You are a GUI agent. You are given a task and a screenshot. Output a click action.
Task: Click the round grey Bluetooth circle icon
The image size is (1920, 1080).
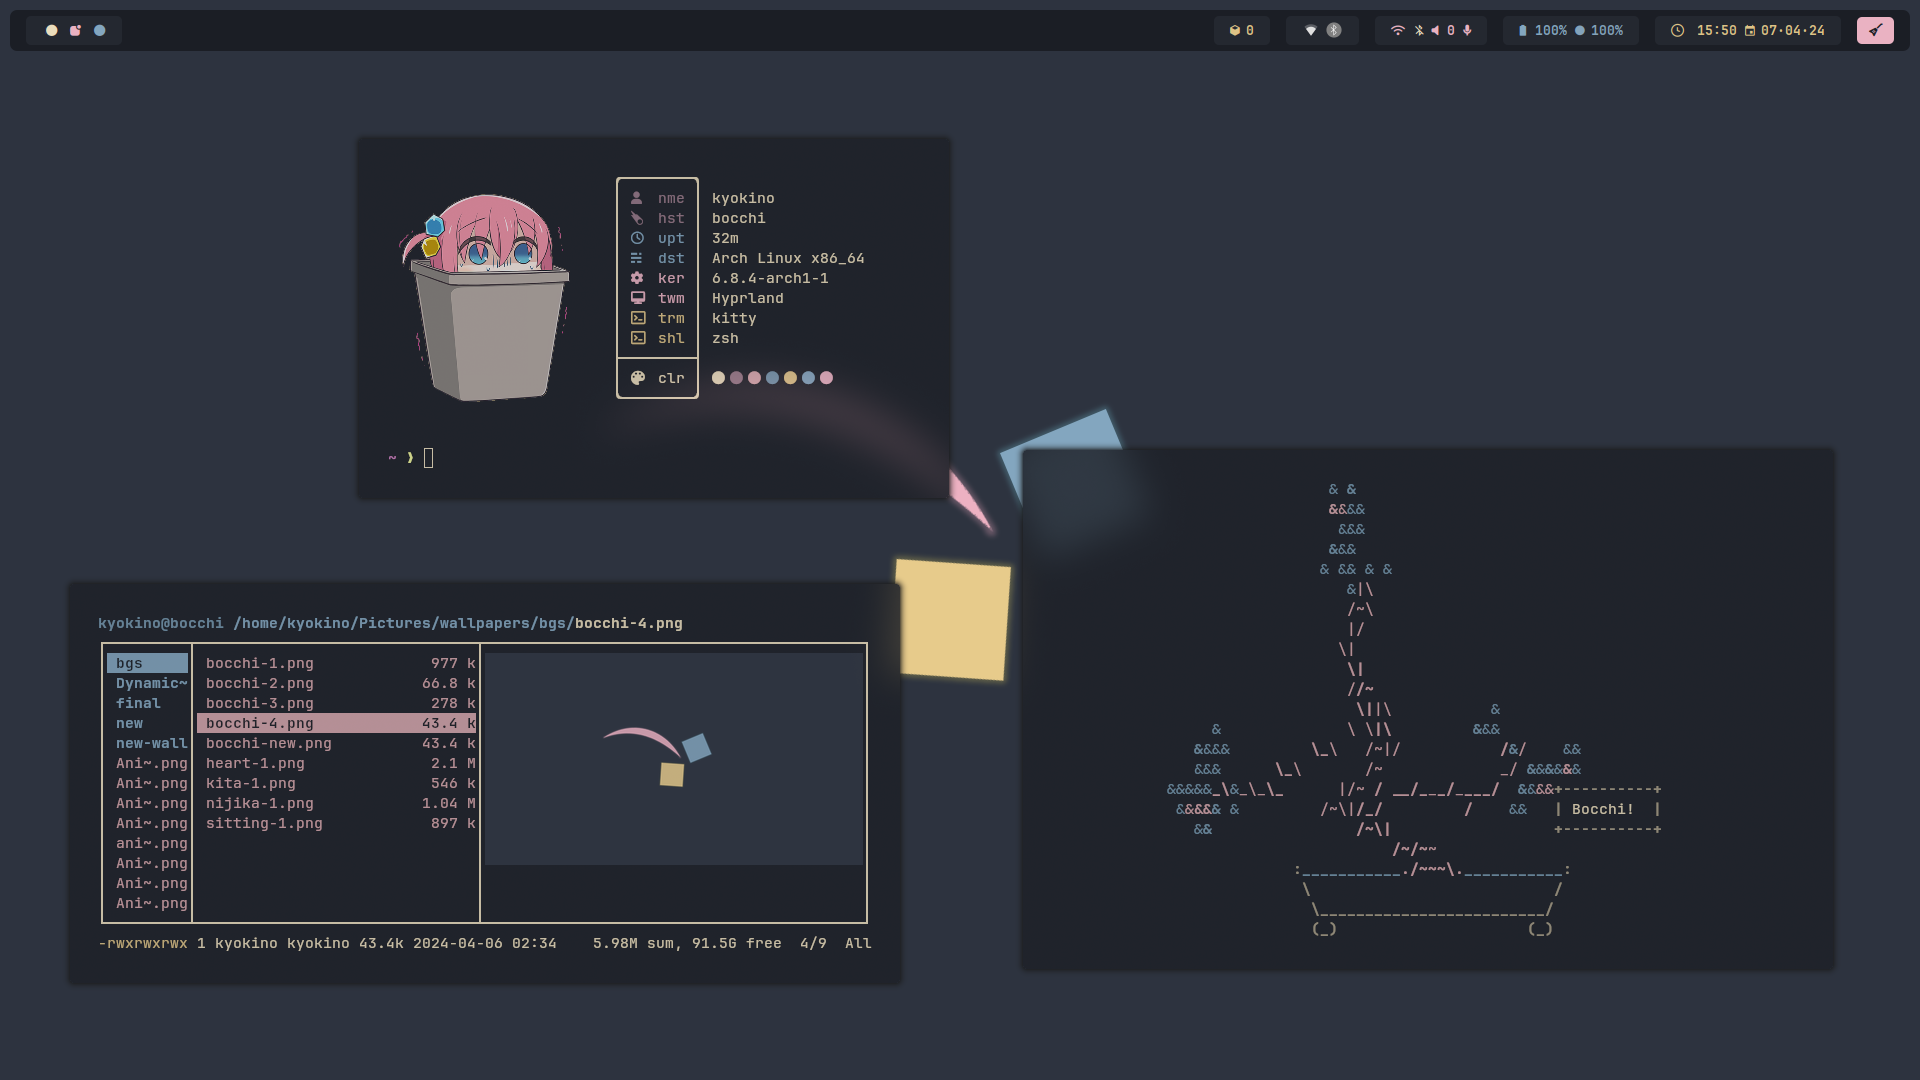[x=1334, y=31]
